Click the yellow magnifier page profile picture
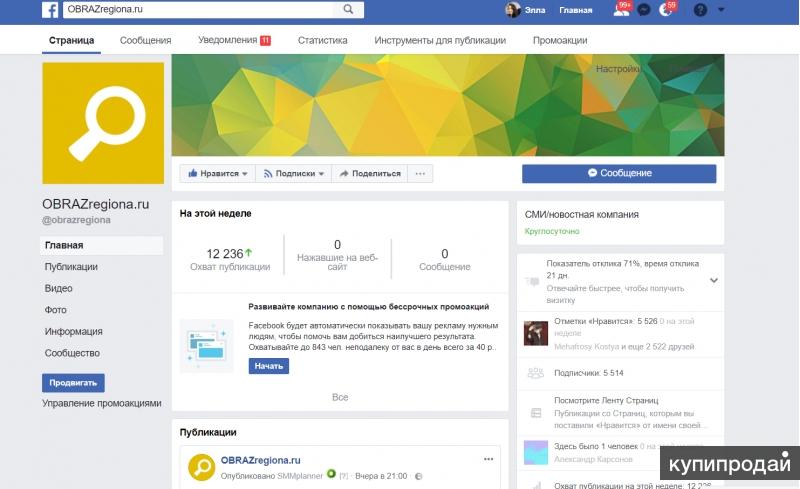The image size is (800, 489). (103, 123)
